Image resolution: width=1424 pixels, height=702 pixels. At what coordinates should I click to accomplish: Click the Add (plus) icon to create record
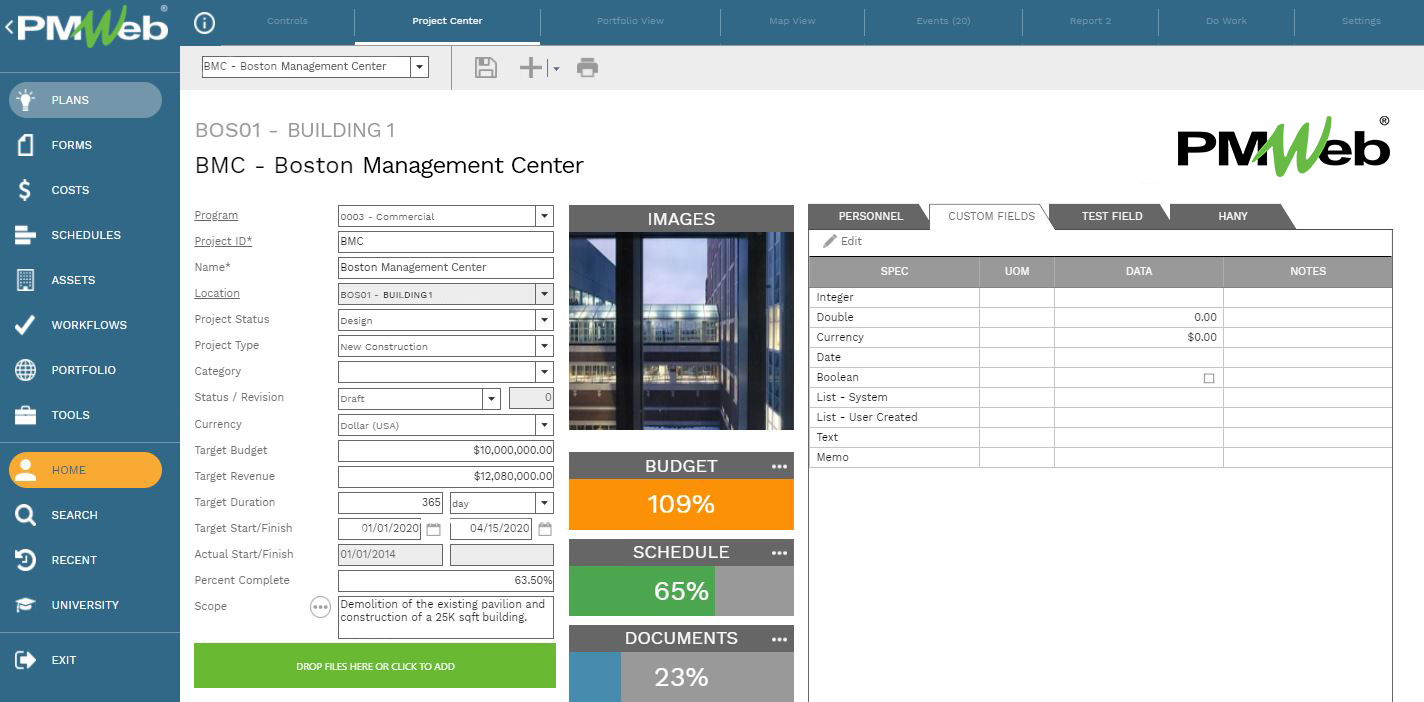(x=530, y=67)
